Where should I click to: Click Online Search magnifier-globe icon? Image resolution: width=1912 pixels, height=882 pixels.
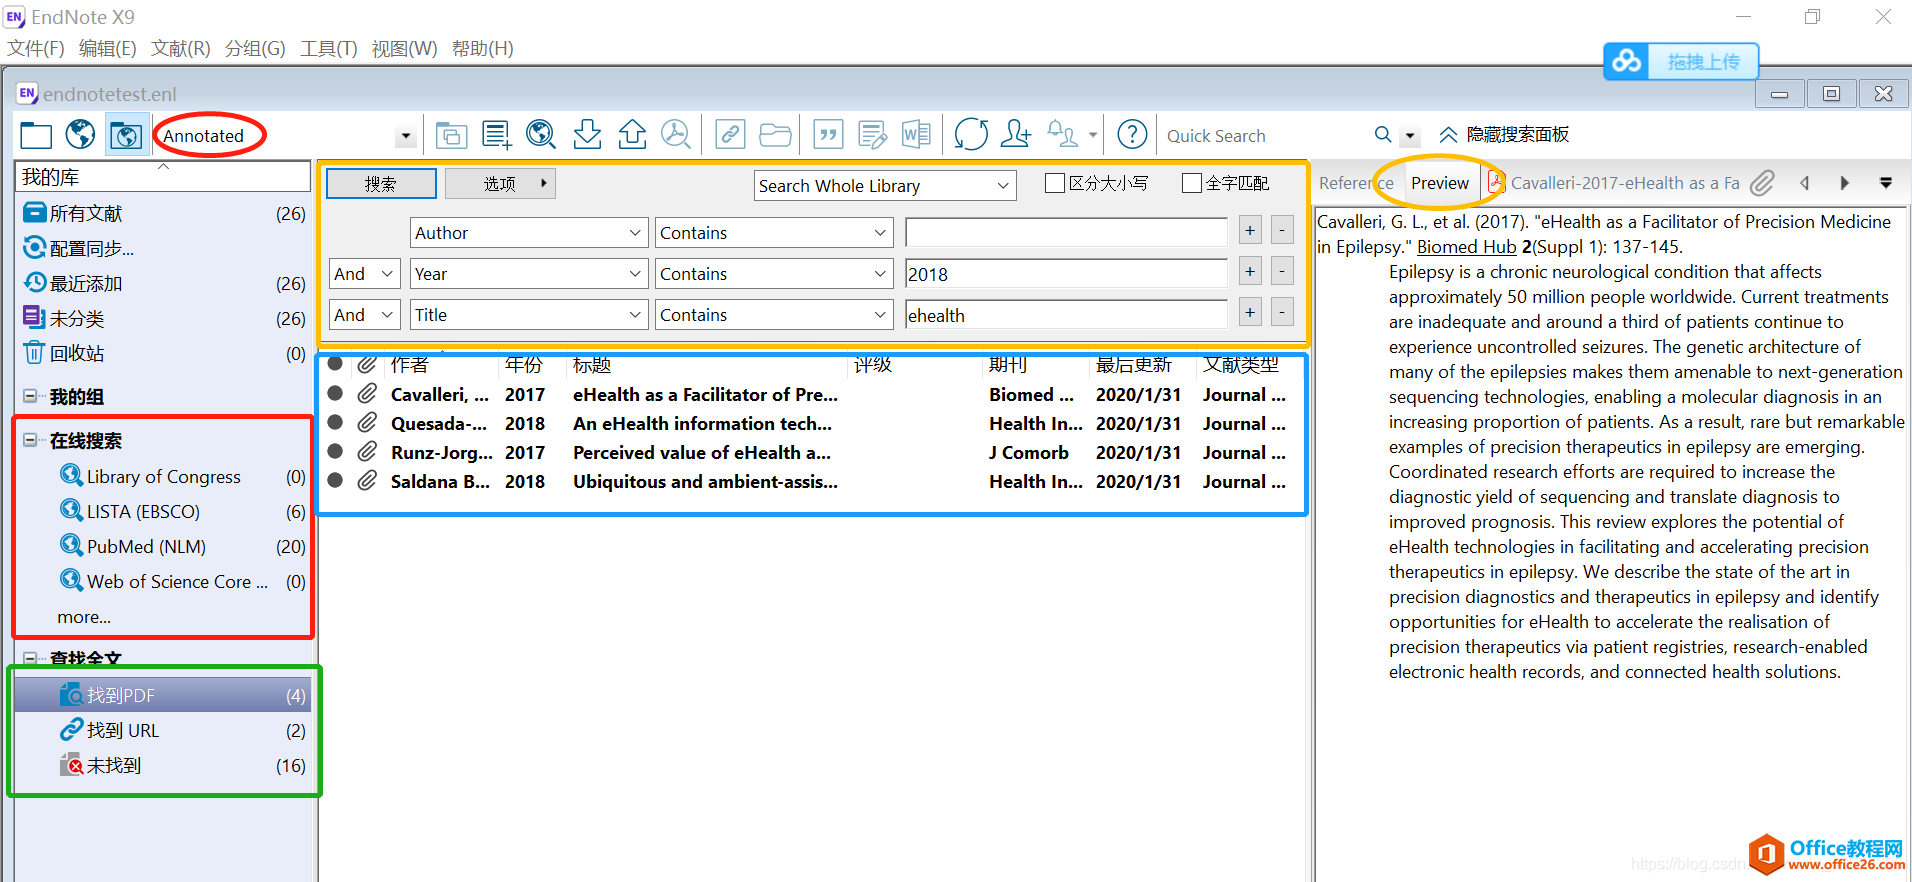[541, 134]
